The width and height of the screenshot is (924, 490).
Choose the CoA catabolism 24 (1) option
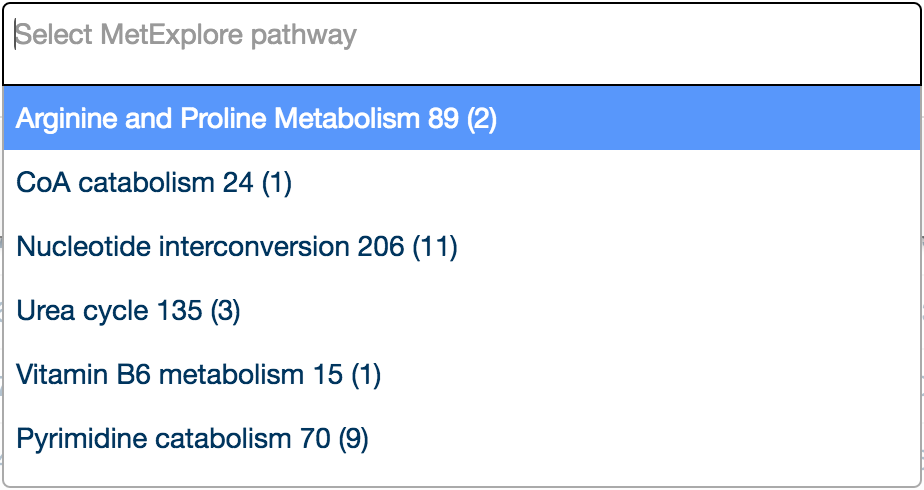(x=461, y=182)
